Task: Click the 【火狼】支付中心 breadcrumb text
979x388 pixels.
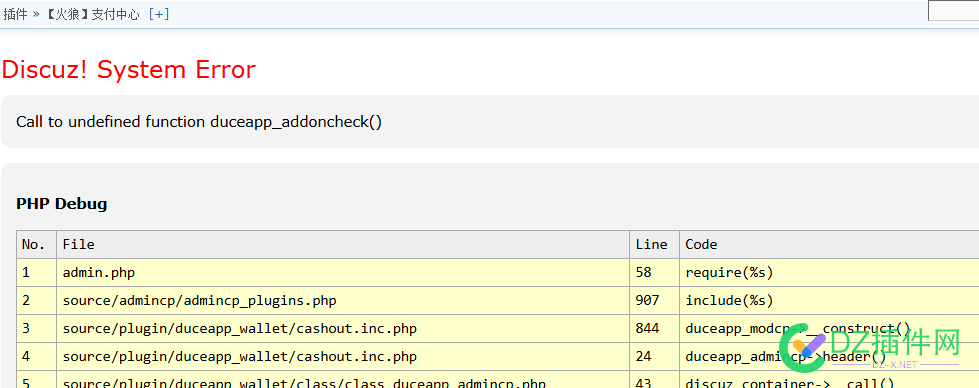Action: tap(92, 14)
